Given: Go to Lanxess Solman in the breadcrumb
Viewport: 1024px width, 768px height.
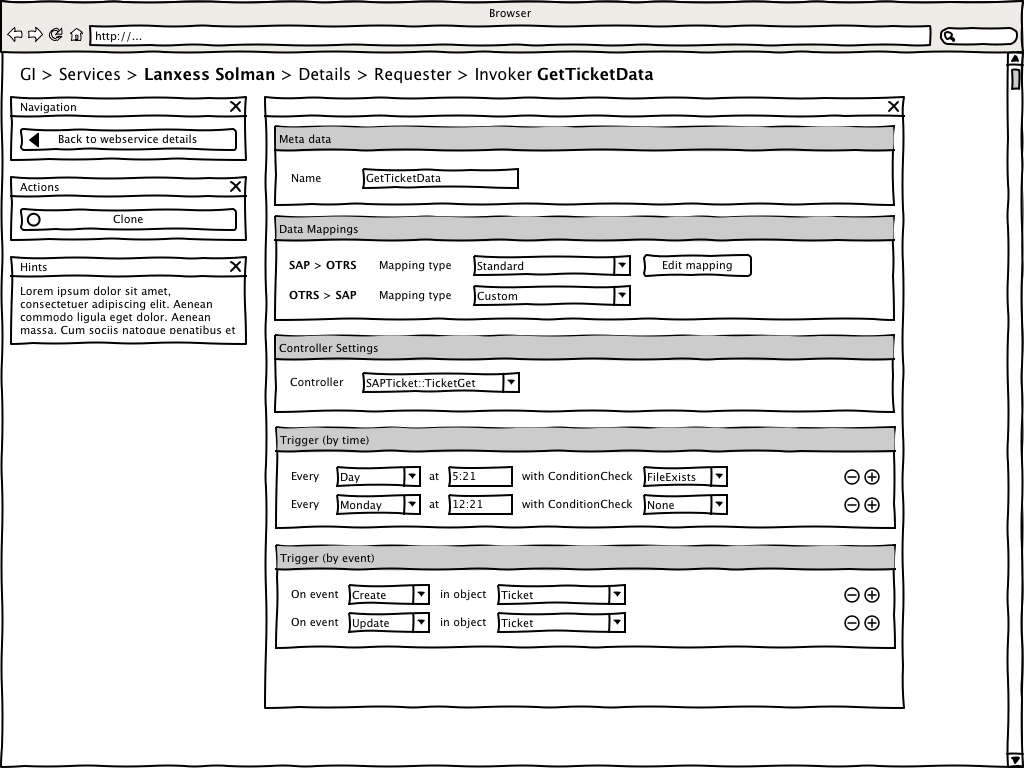Looking at the screenshot, I should pos(209,74).
